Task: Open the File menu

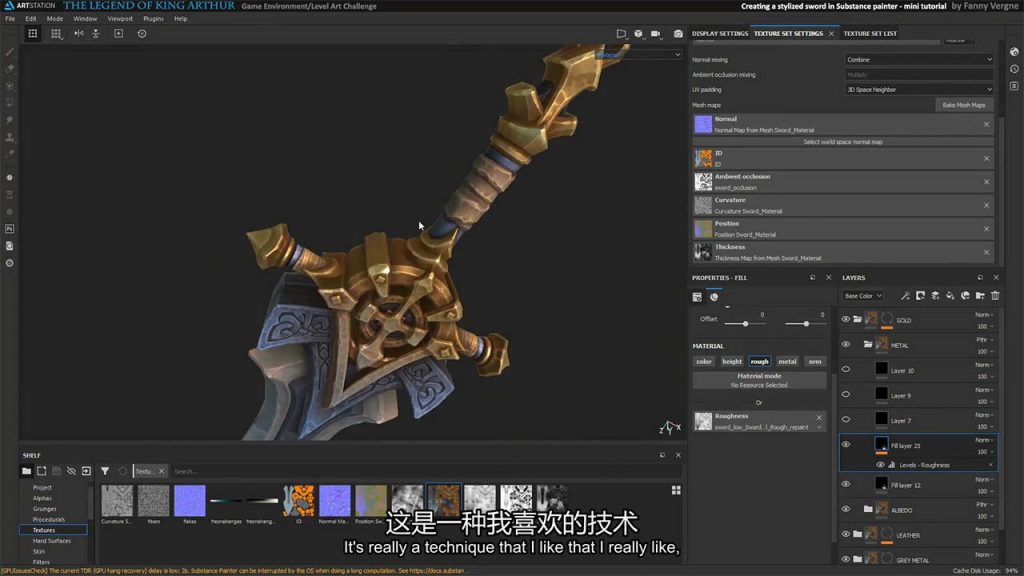Action: point(10,19)
